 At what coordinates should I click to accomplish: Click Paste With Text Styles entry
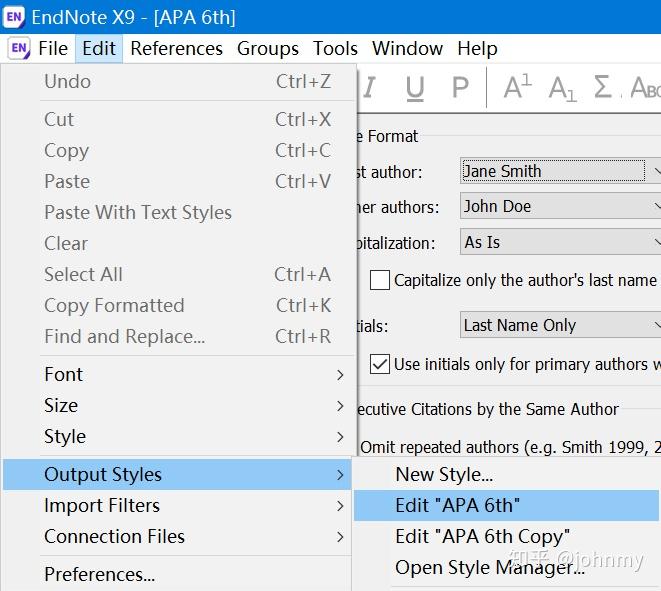click(177, 212)
